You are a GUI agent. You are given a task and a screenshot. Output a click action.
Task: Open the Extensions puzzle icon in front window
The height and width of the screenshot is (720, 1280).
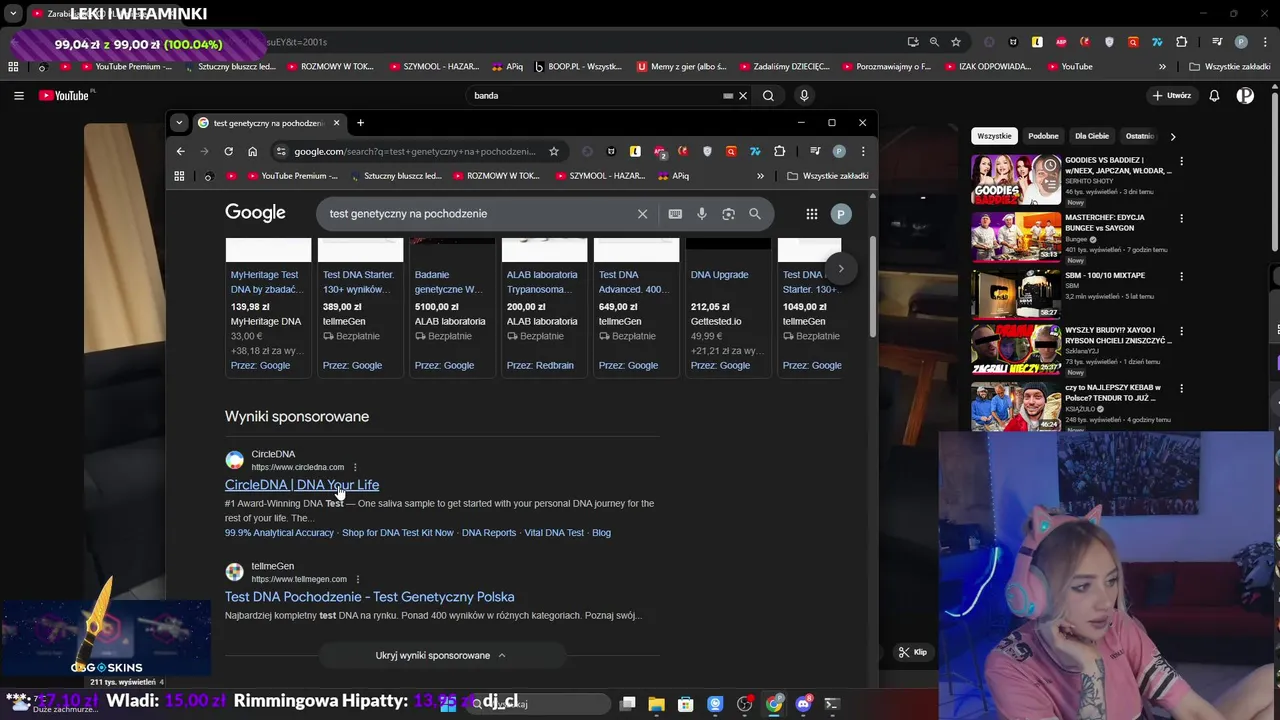coord(779,151)
